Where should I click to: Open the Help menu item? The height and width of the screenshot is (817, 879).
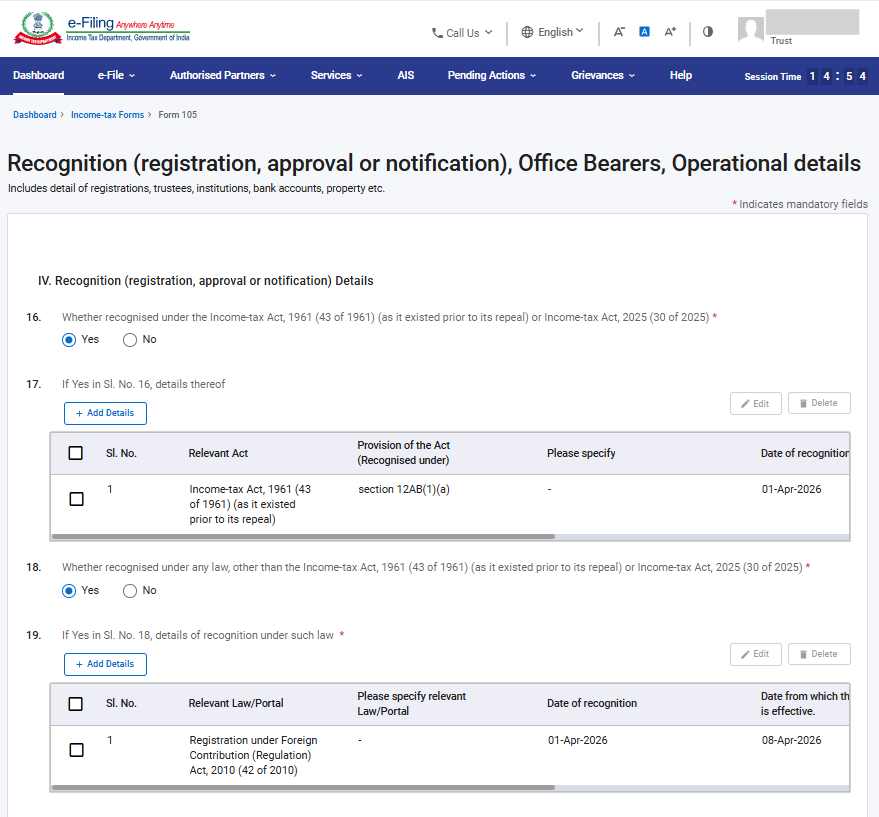pyautogui.click(x=680, y=76)
